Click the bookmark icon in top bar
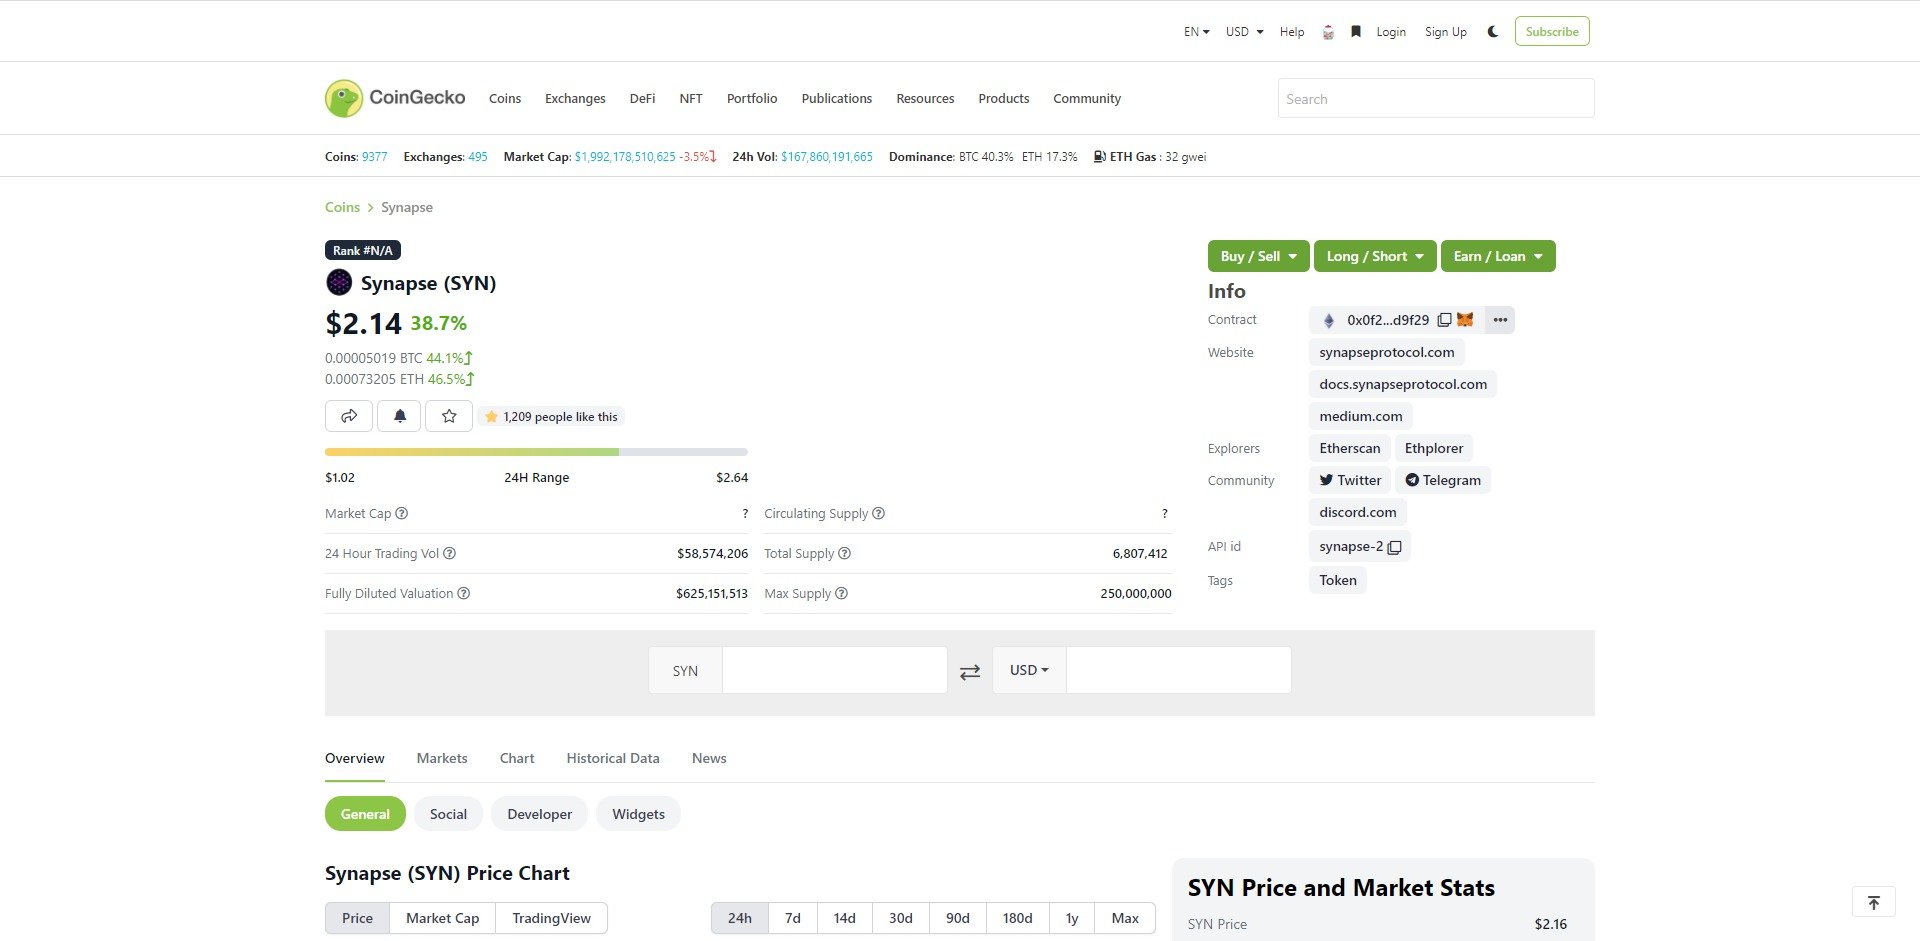The width and height of the screenshot is (1920, 941). pyautogui.click(x=1356, y=32)
